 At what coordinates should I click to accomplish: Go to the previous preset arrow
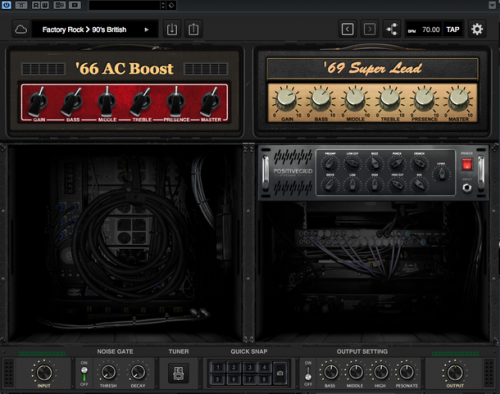347,29
